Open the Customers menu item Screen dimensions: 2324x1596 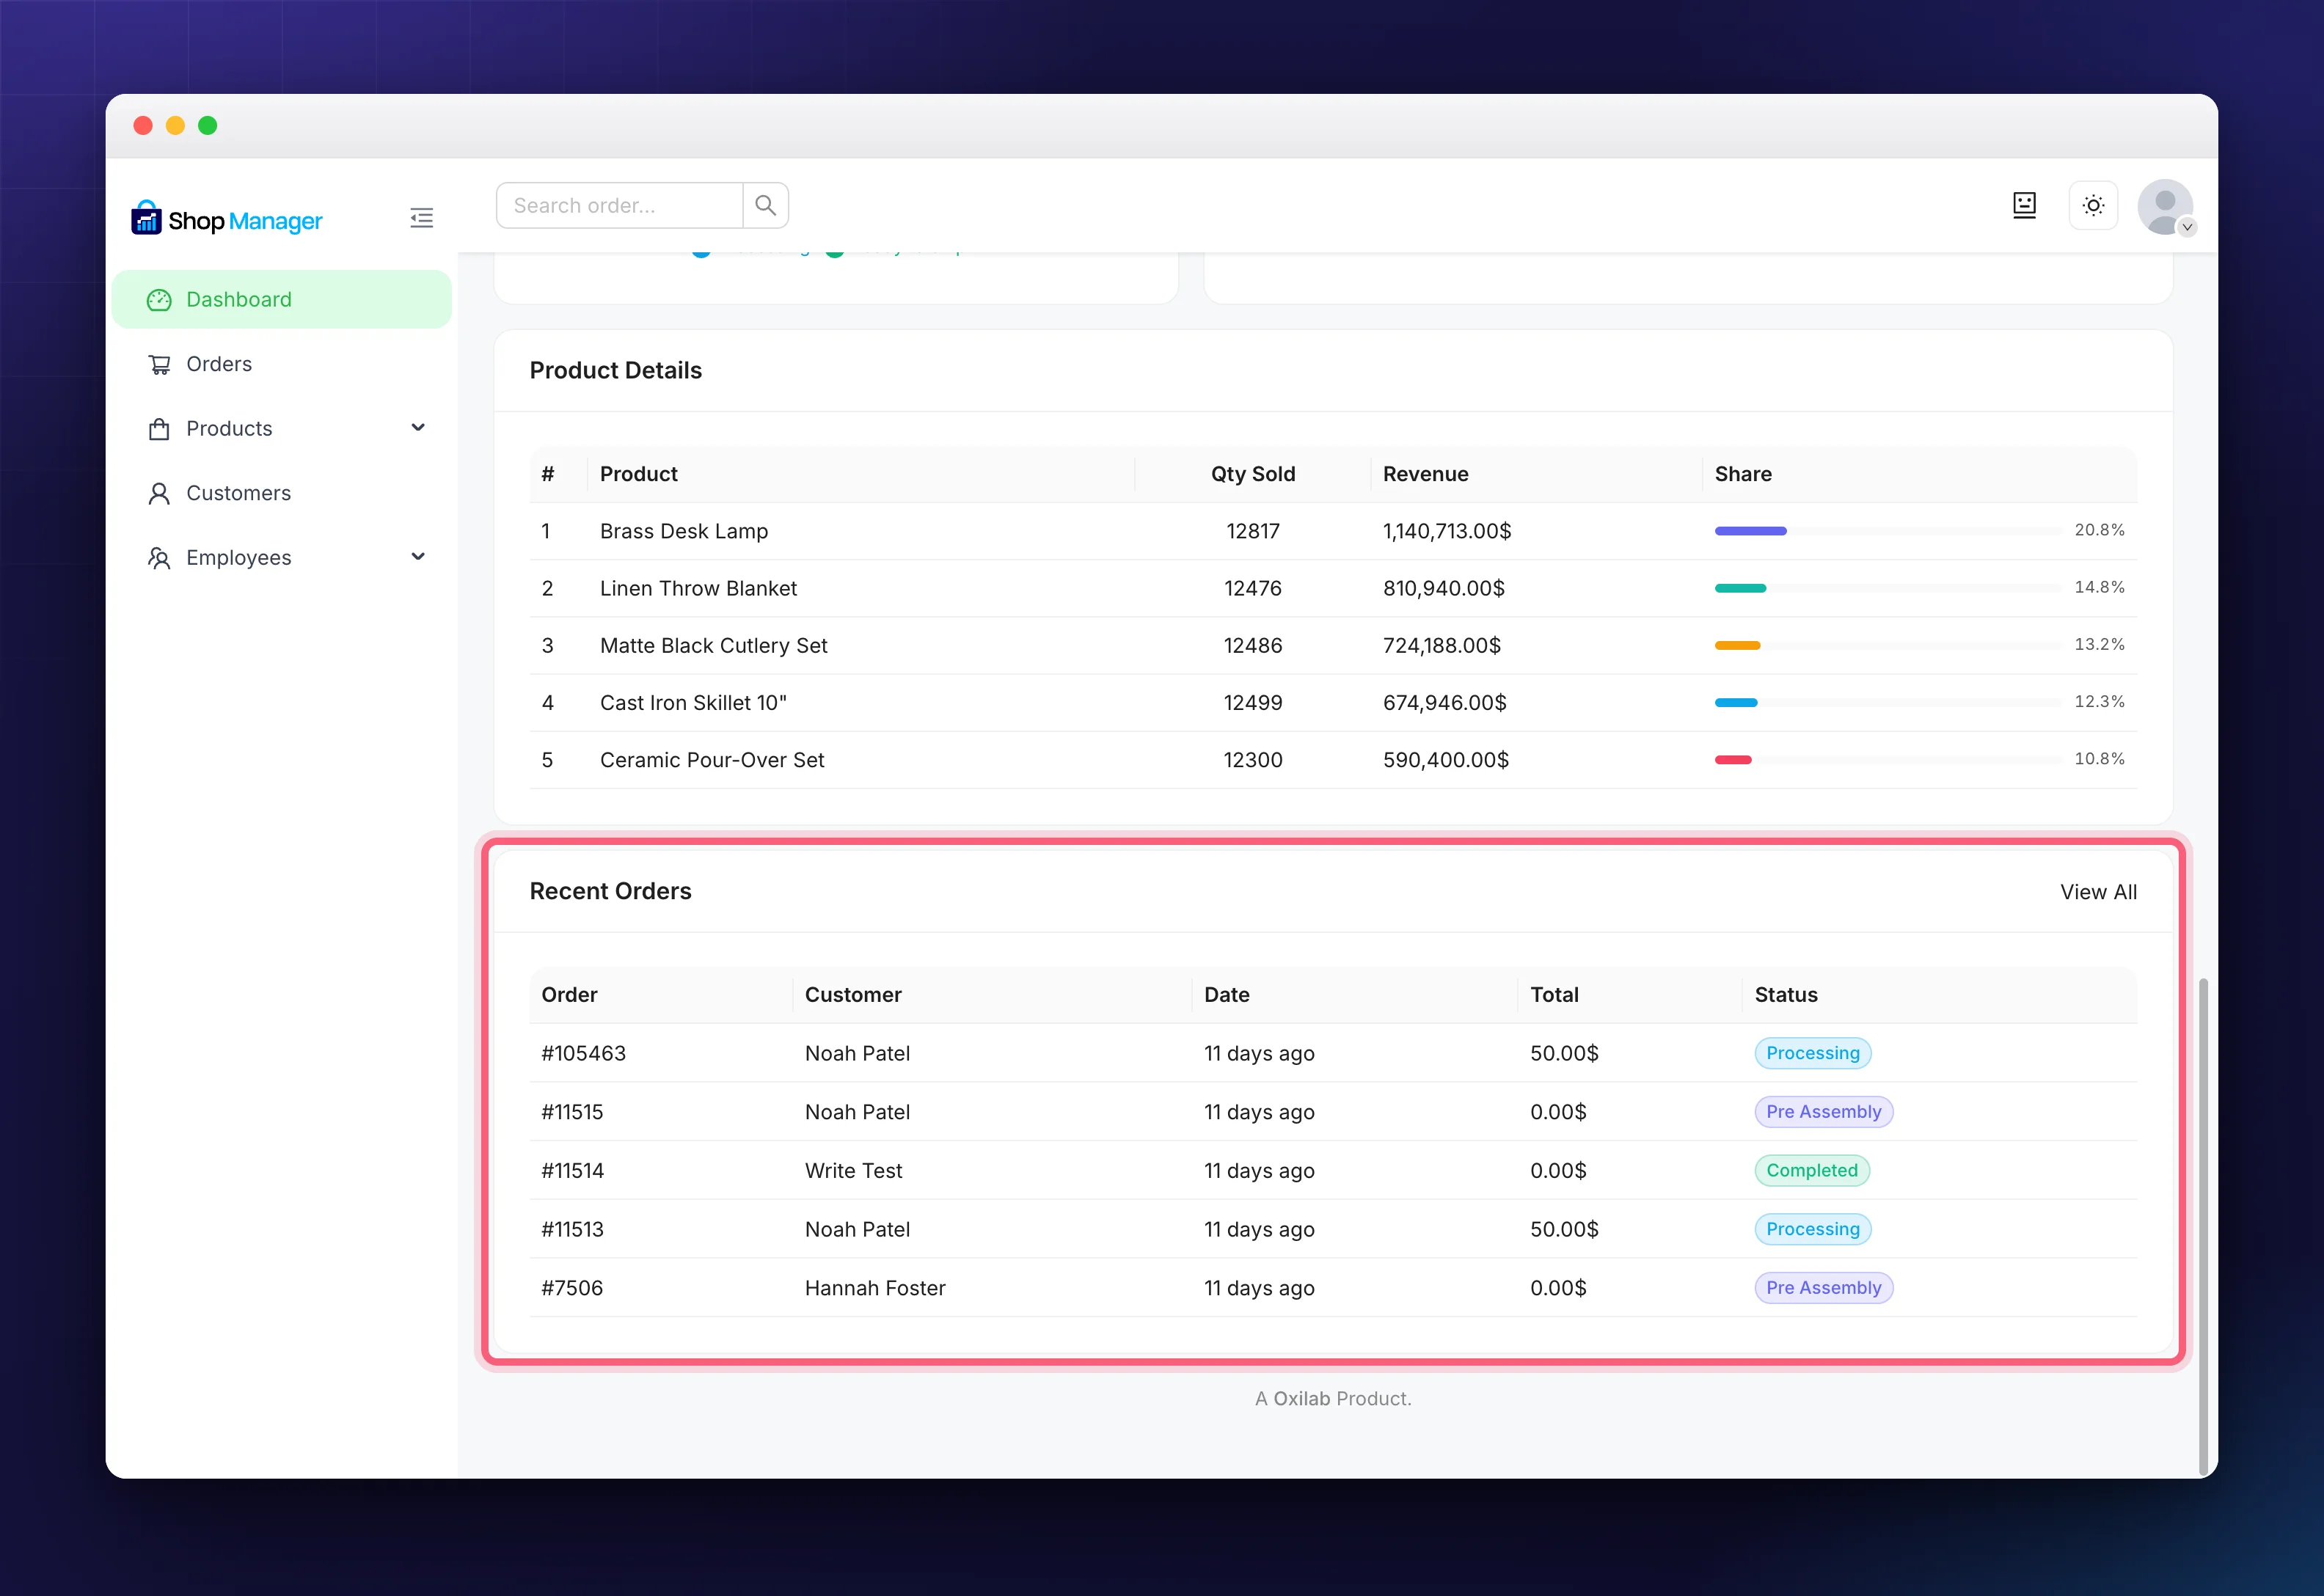[x=281, y=494]
